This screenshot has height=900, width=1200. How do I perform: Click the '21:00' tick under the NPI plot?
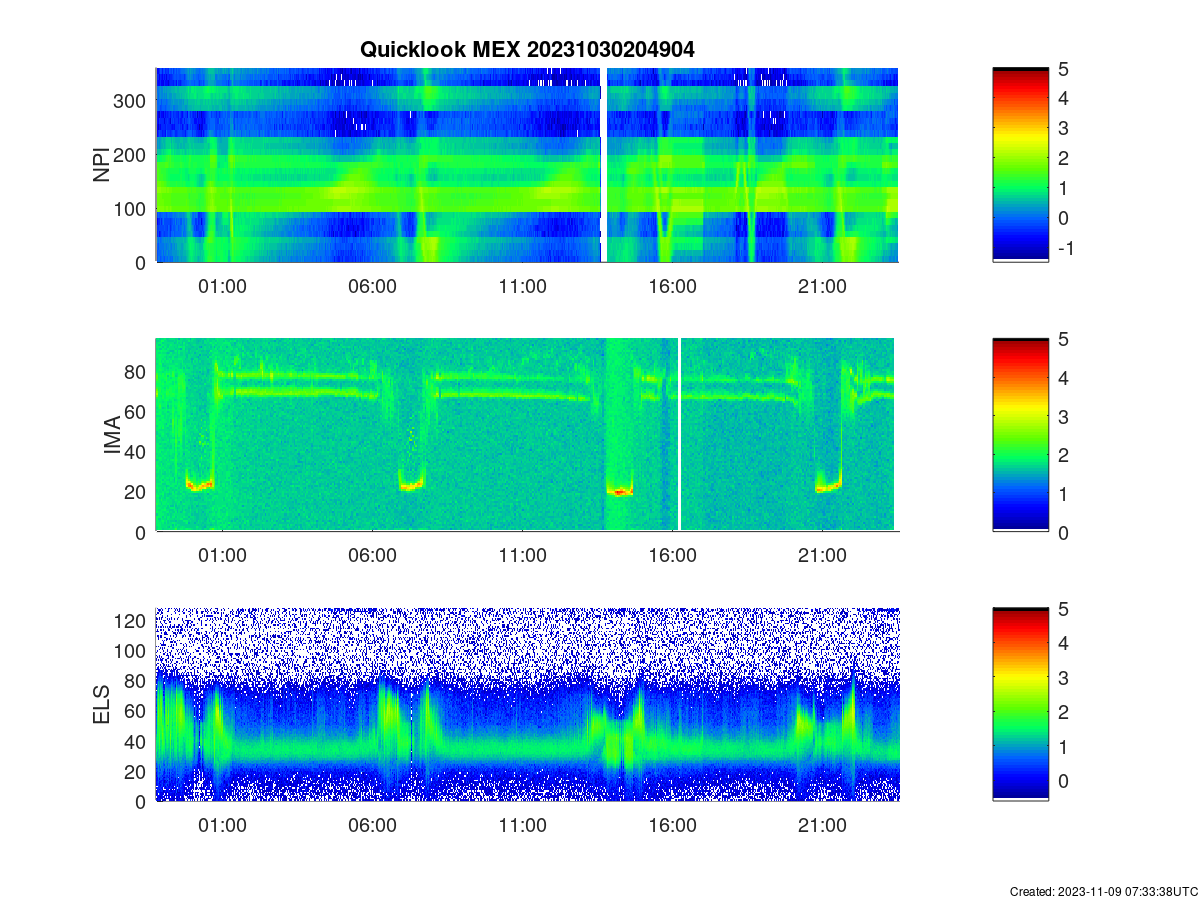pos(822,287)
